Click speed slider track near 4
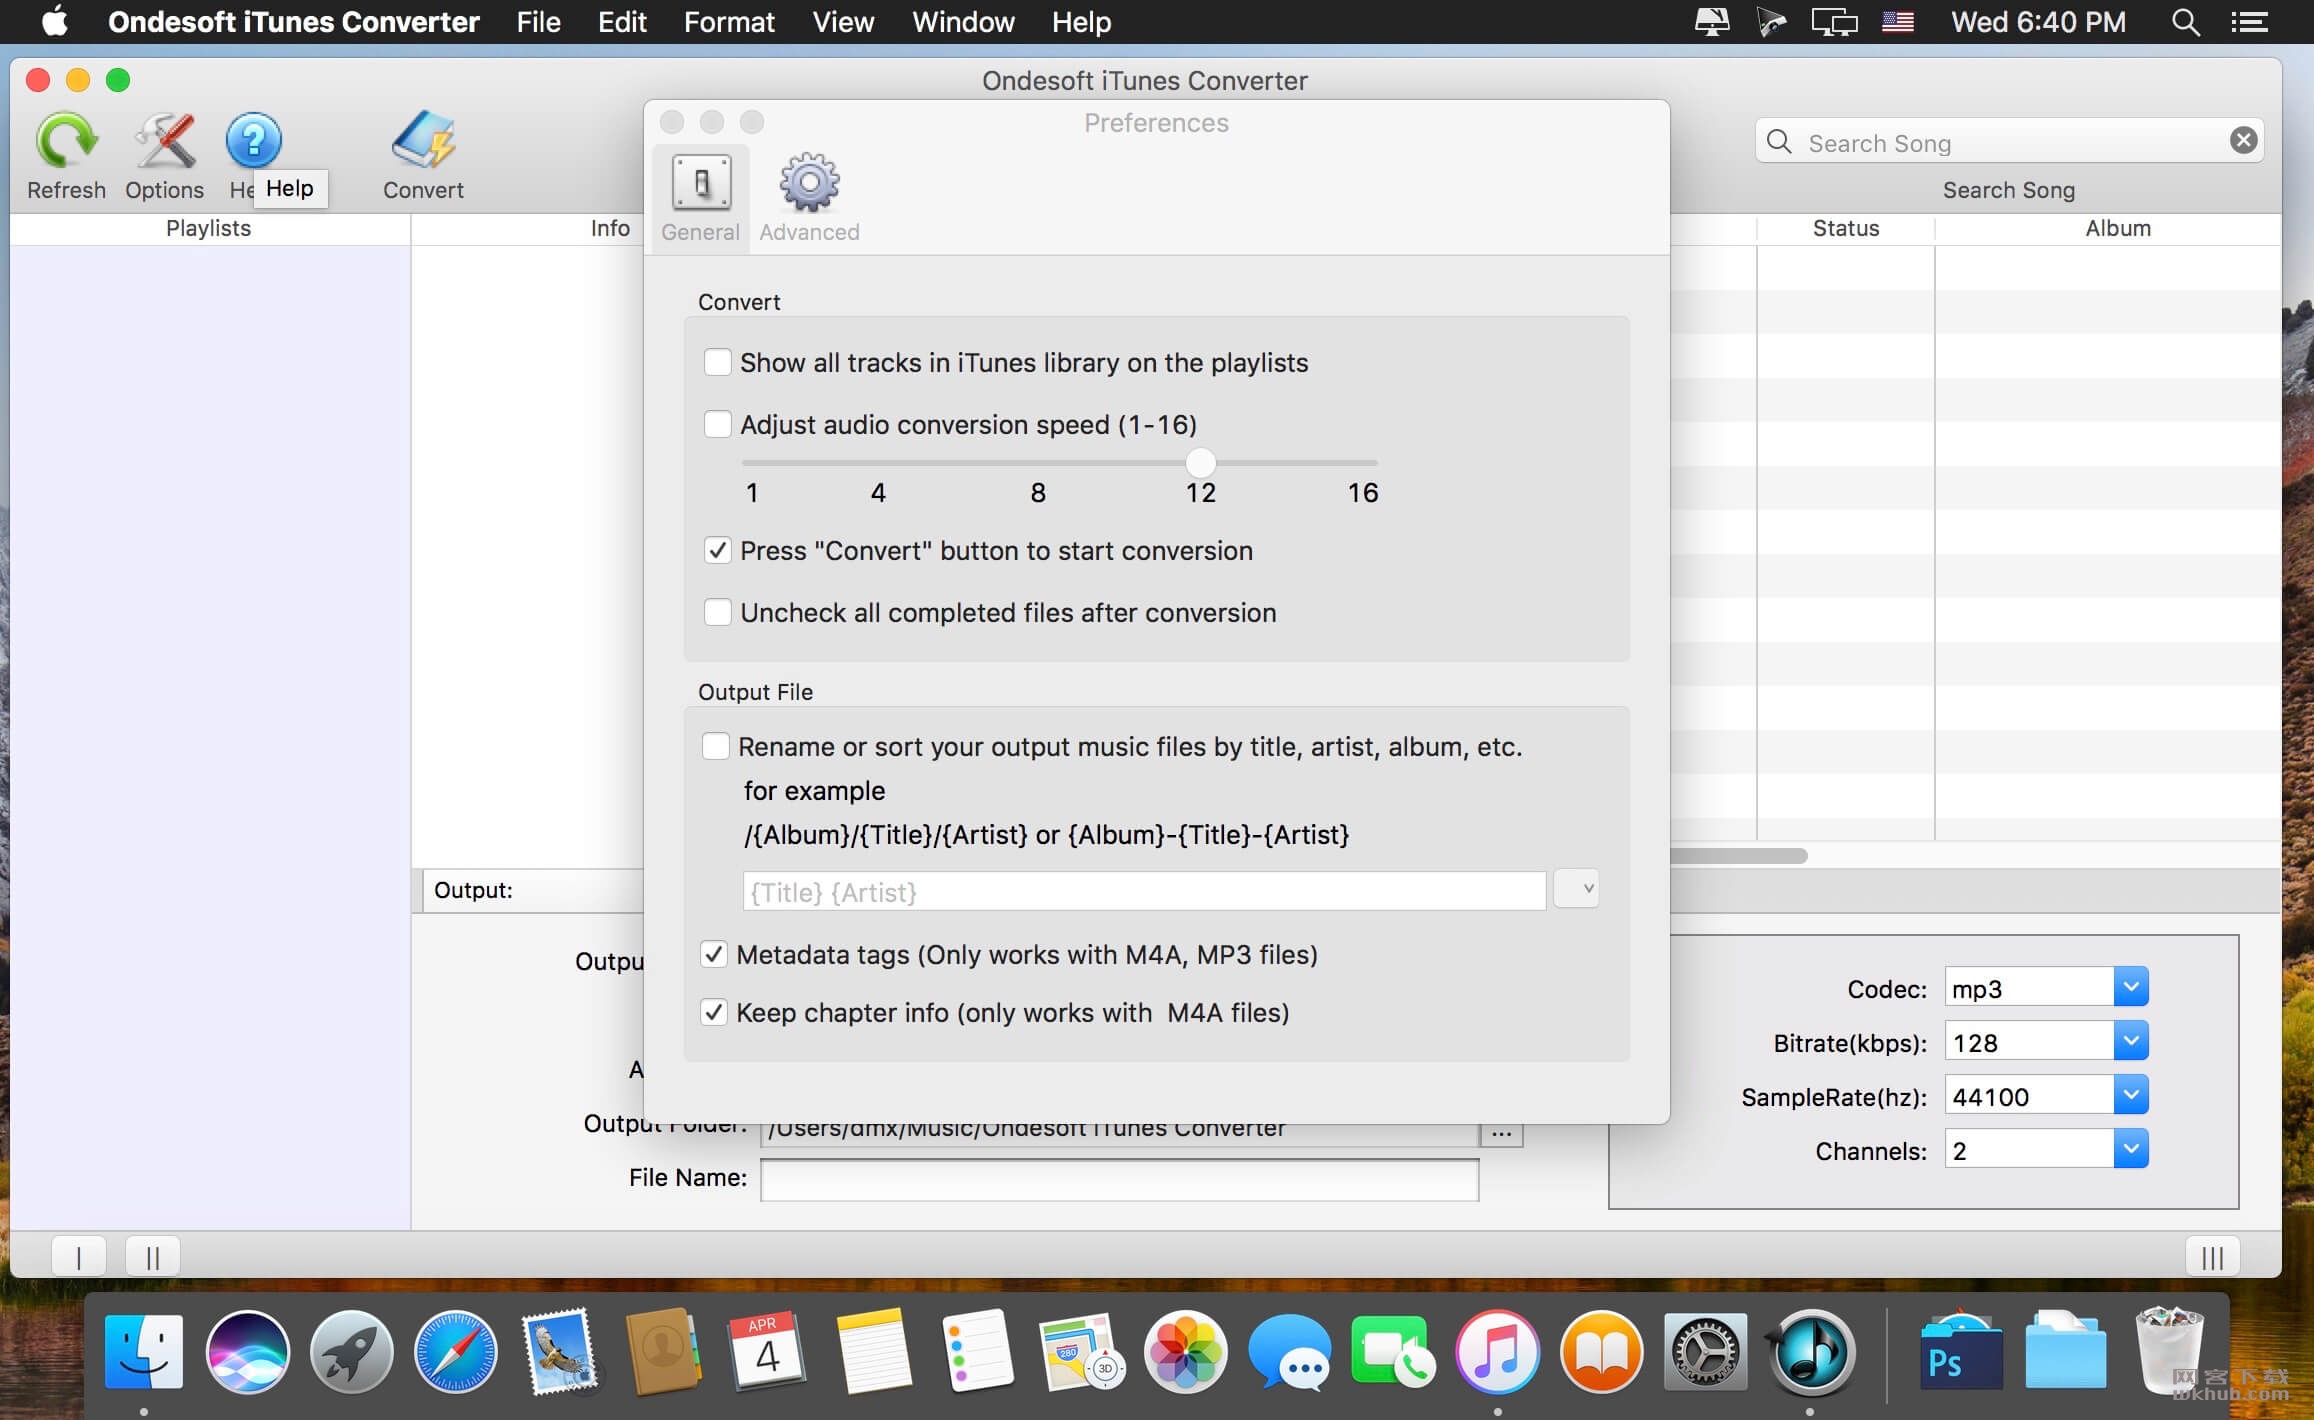Screen dimensions: 2314x1420 (x=878, y=463)
